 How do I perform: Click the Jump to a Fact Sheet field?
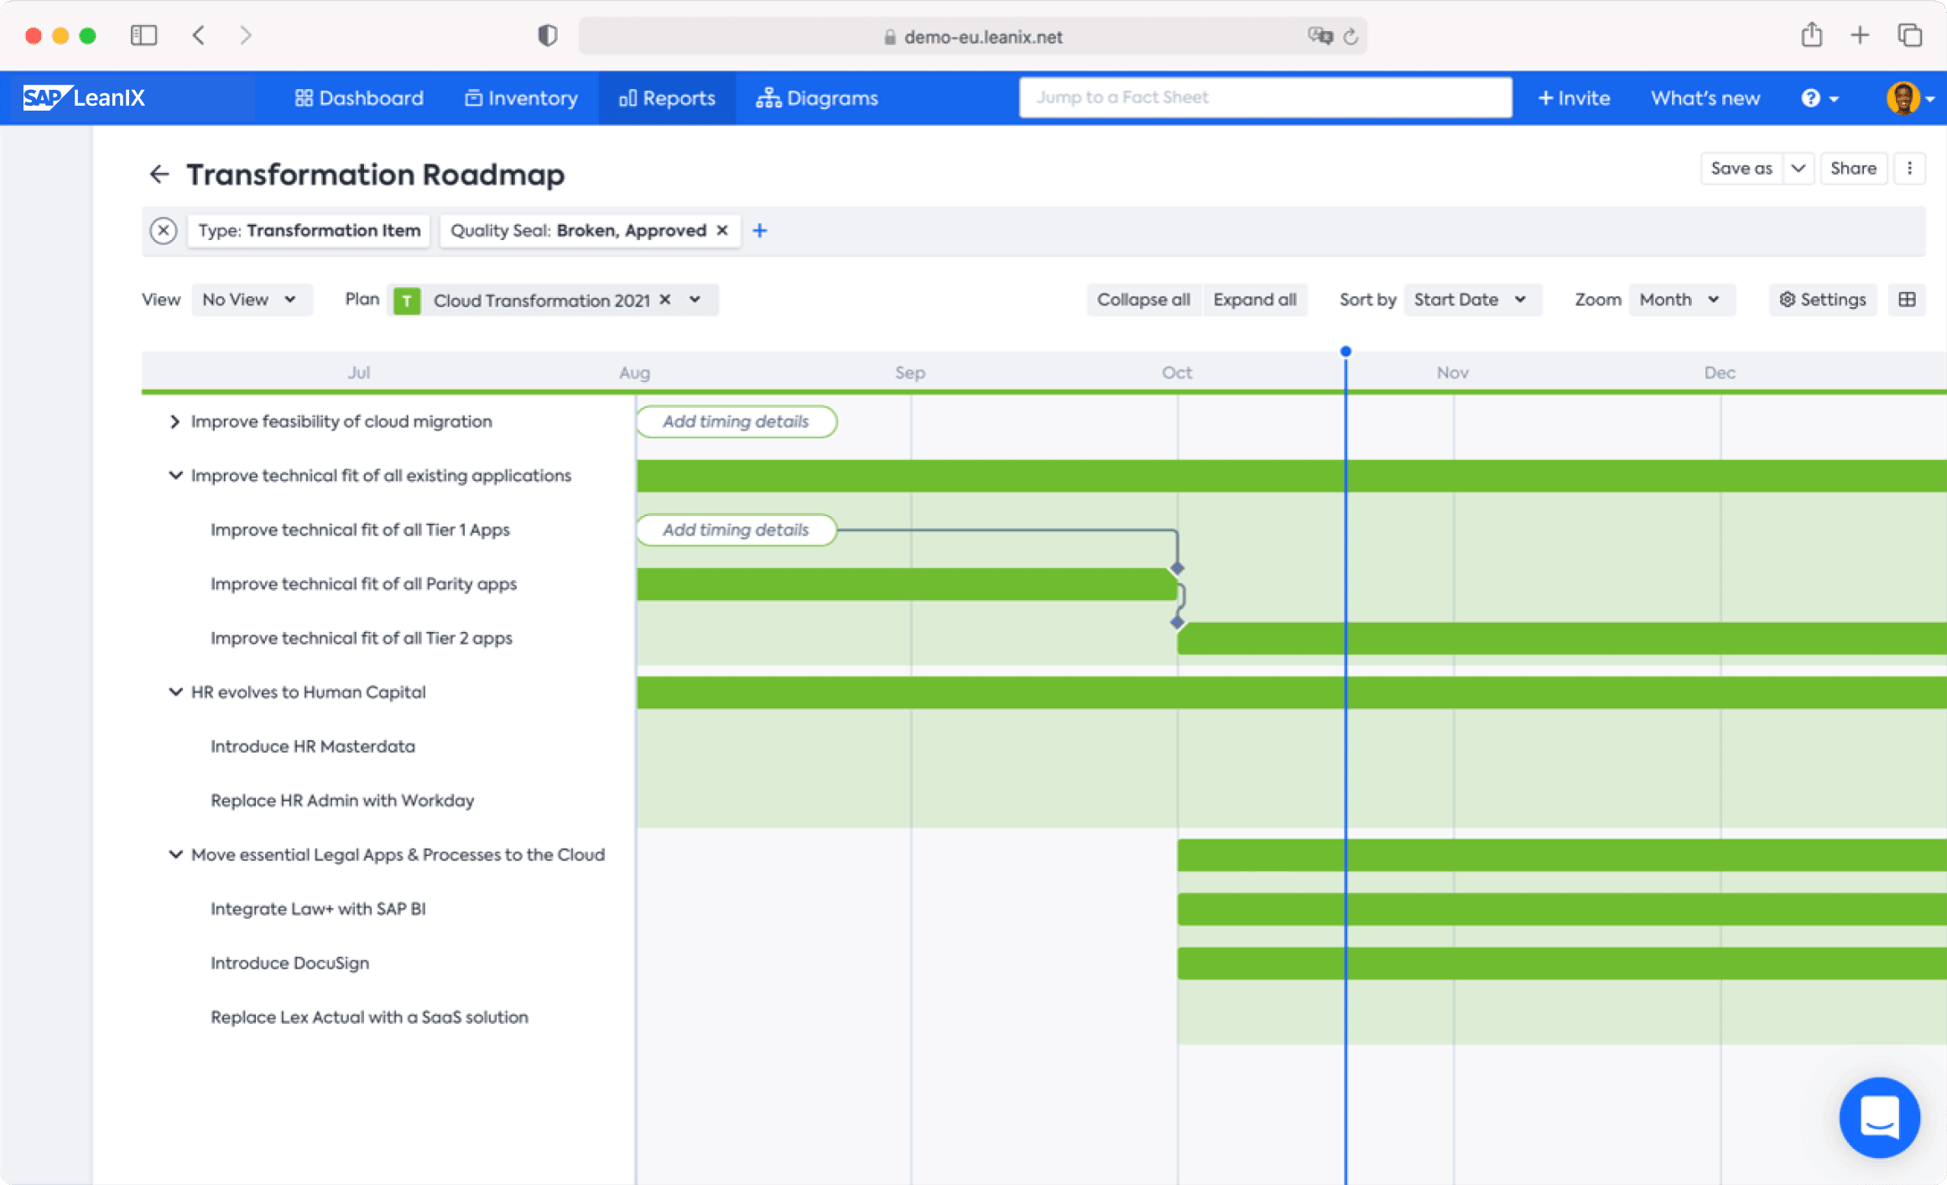click(x=1264, y=97)
